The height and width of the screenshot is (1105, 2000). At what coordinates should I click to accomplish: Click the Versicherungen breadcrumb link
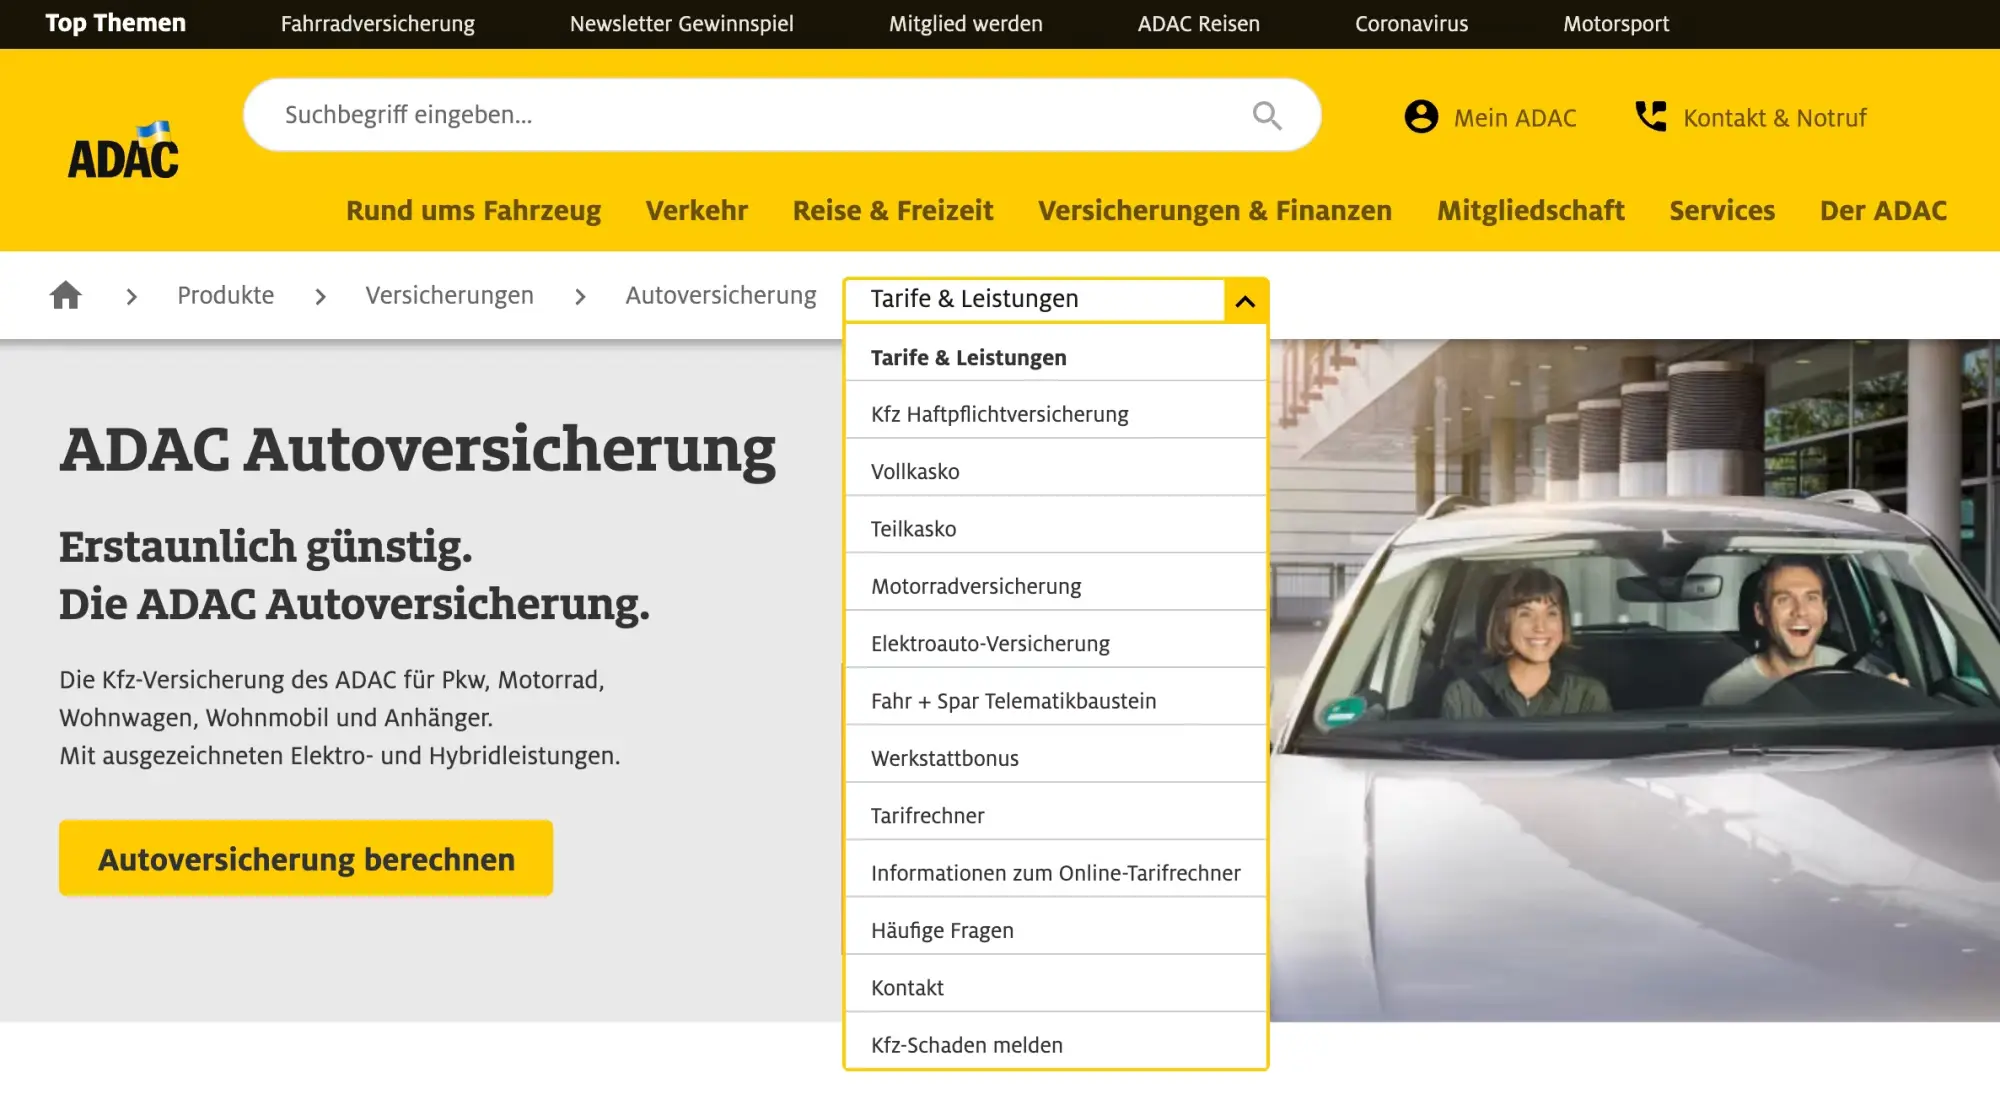pos(449,296)
